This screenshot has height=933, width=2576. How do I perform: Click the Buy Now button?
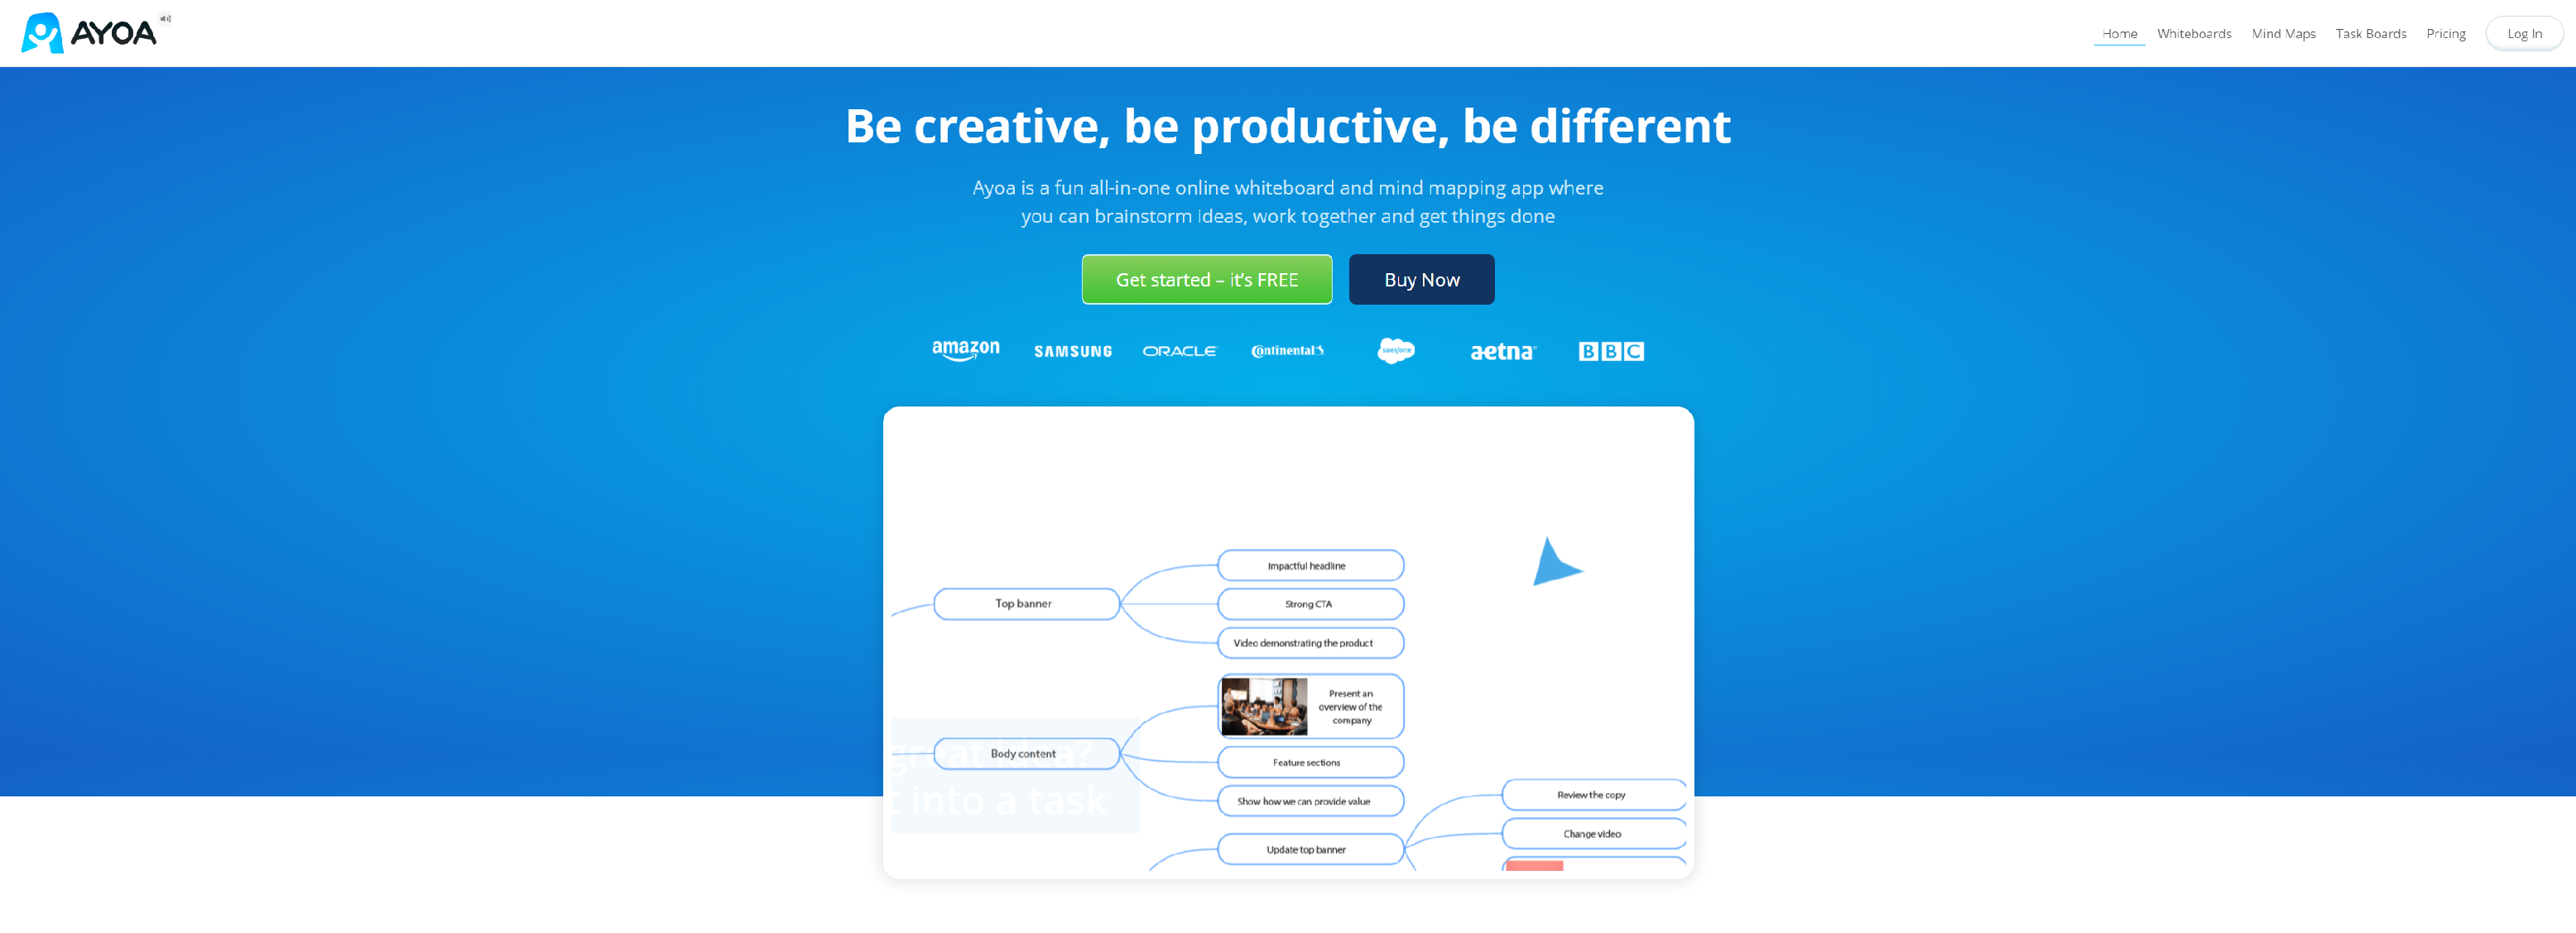[x=1420, y=277]
